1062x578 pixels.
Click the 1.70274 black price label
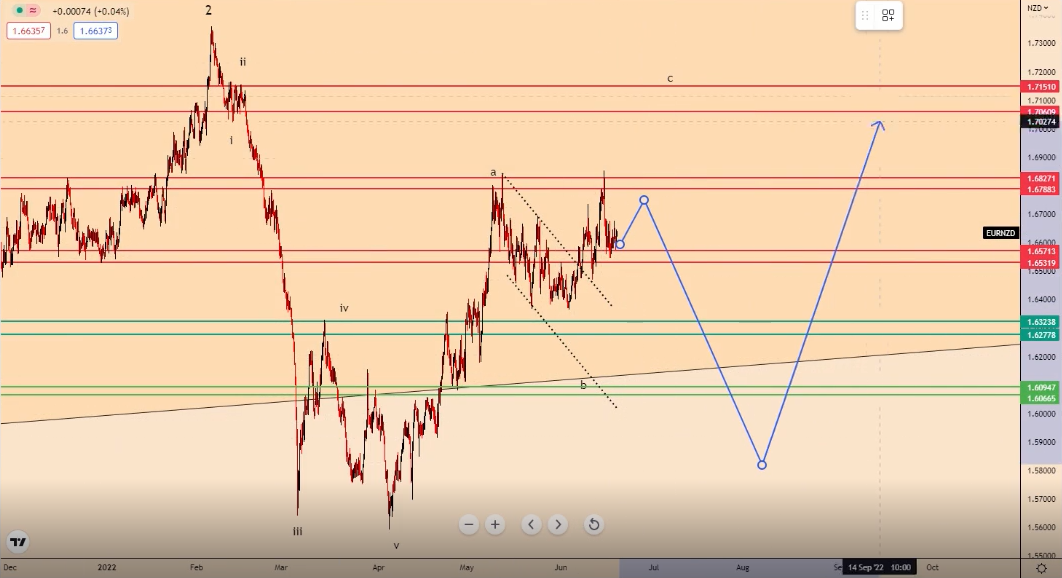pos(1041,122)
